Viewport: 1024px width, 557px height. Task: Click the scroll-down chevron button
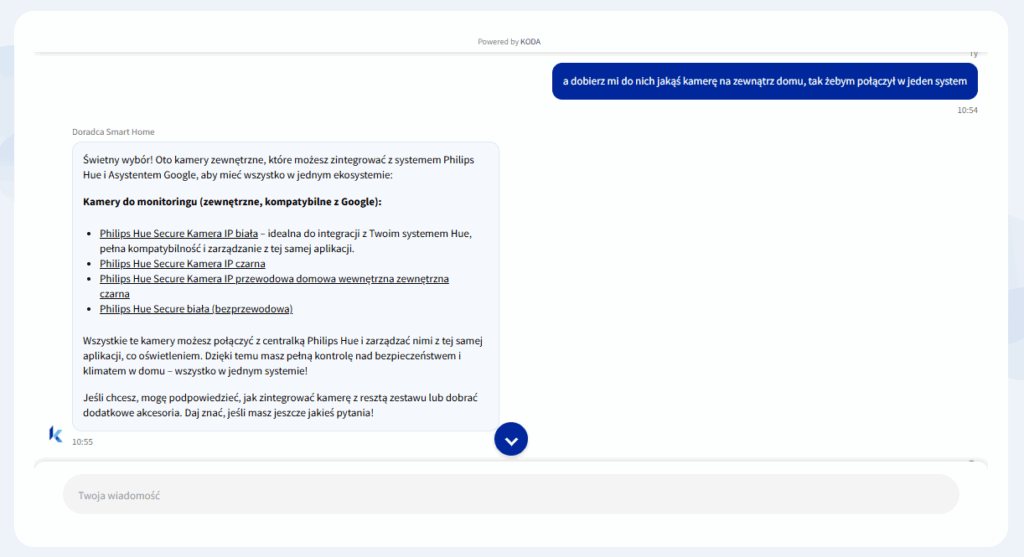(511, 439)
